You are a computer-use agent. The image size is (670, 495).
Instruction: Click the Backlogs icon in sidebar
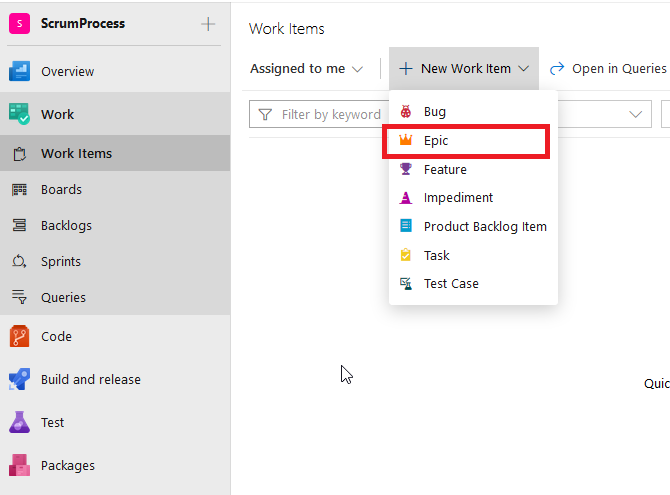point(19,226)
